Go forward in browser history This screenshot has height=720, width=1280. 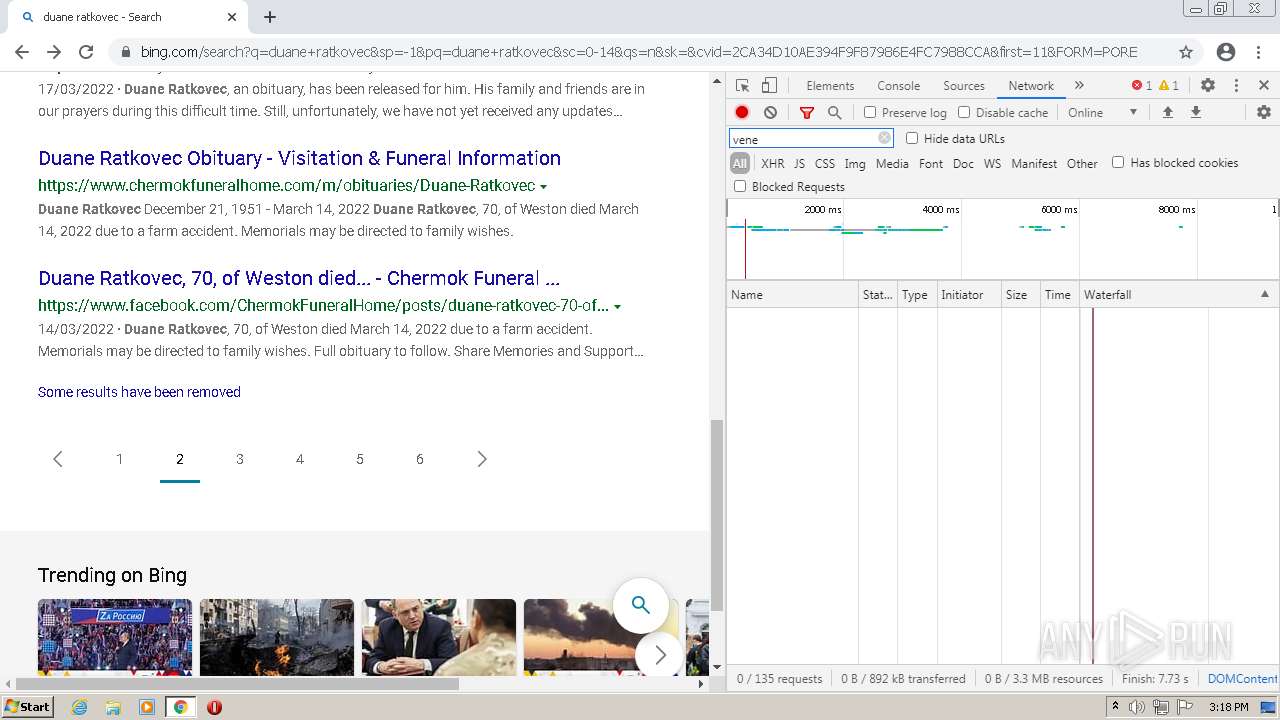54,52
